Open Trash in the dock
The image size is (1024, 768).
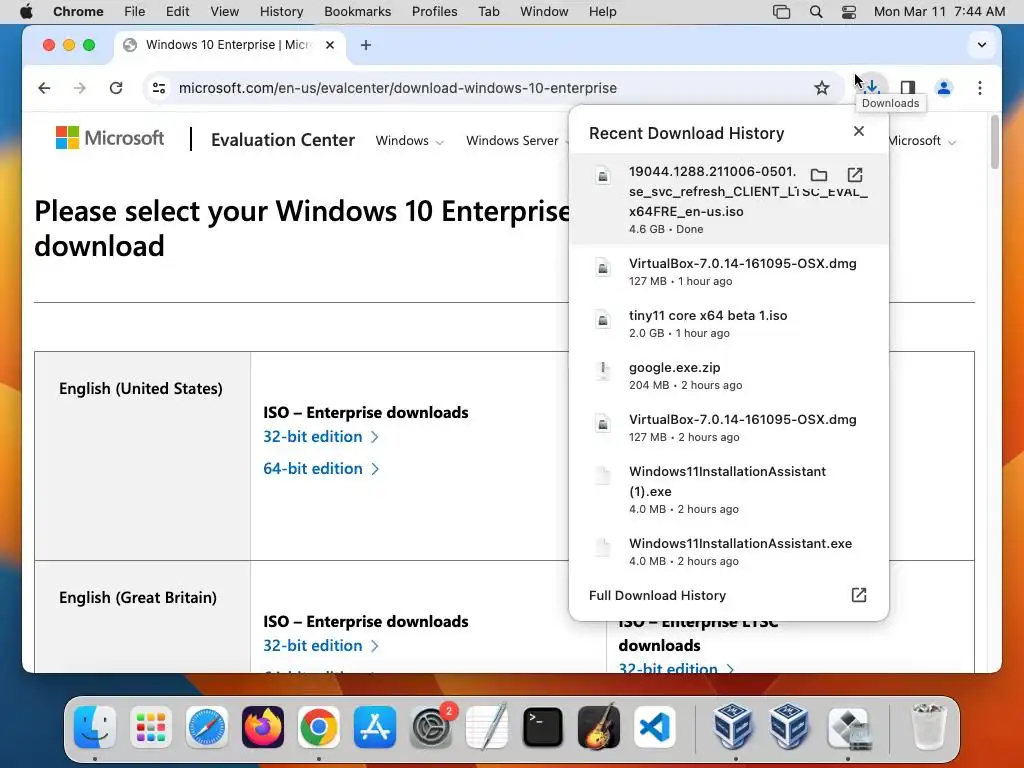coord(928,727)
